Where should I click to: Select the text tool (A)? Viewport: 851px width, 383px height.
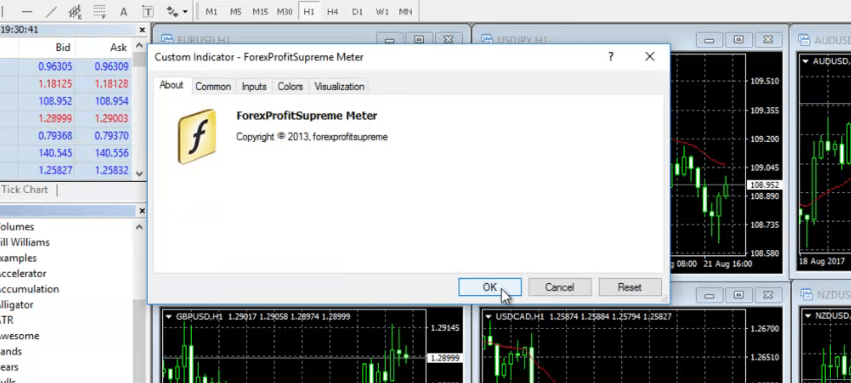123,11
